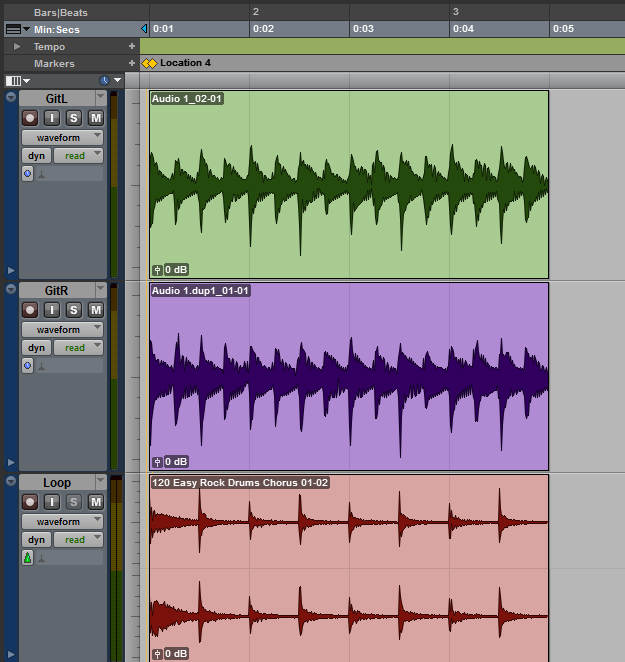
Task: Select the Bars|Beats ruler
Action: click(x=59, y=11)
